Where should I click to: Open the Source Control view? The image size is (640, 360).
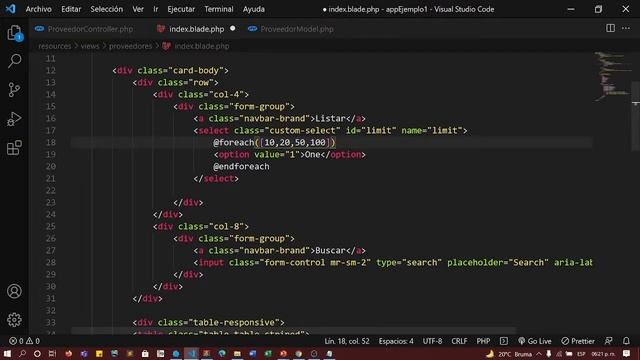pos(14,90)
